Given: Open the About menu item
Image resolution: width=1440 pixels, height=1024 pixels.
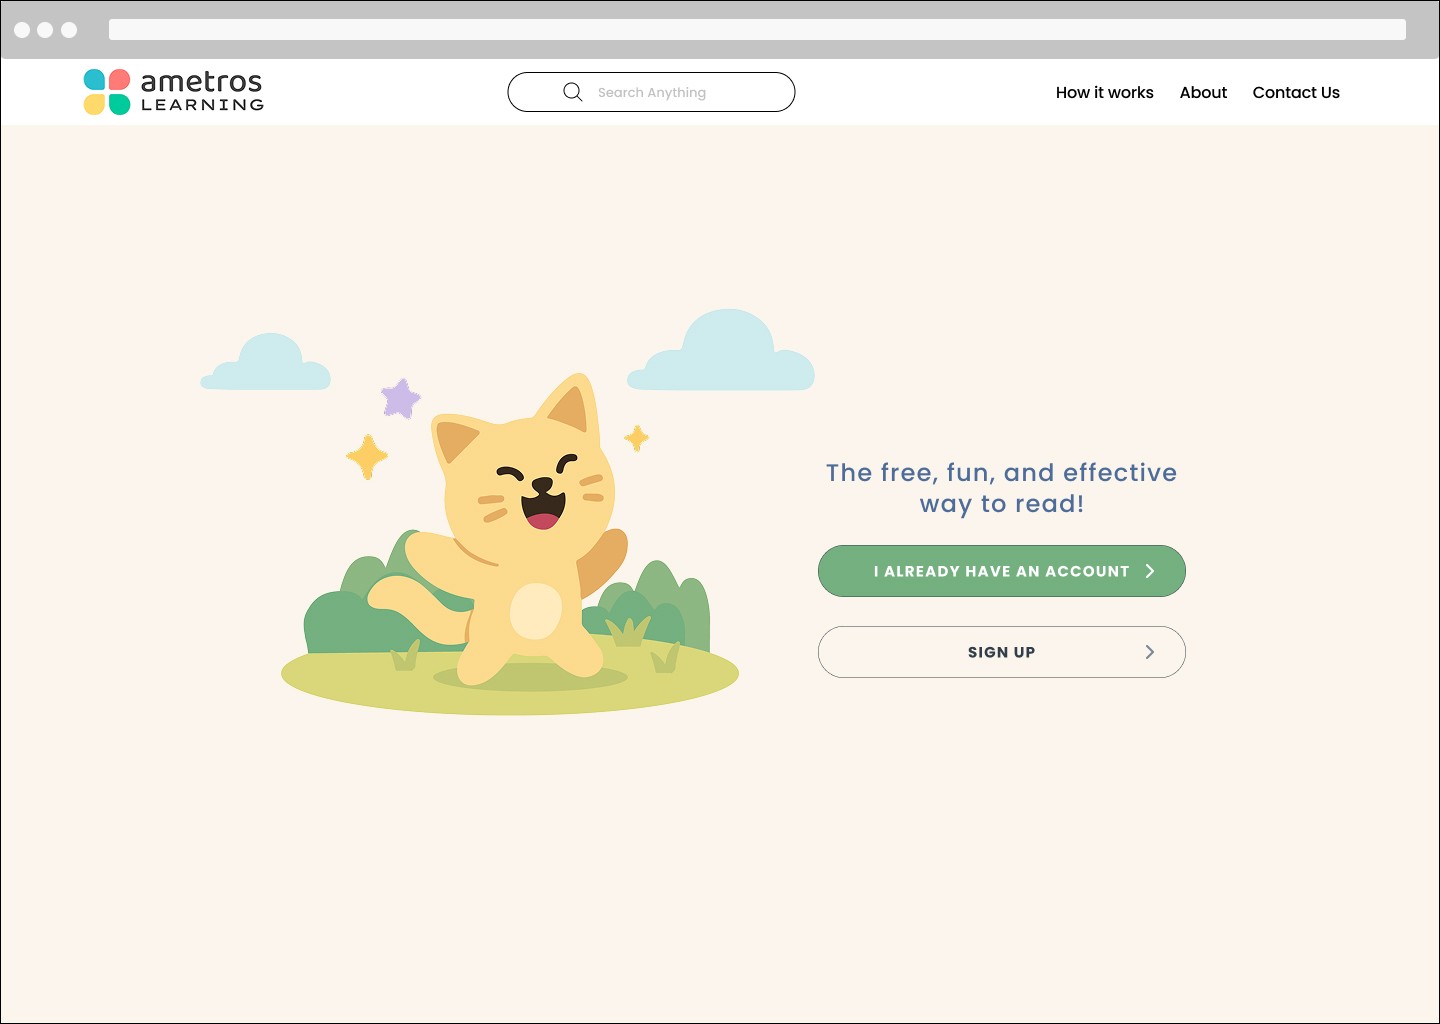Looking at the screenshot, I should 1203,92.
